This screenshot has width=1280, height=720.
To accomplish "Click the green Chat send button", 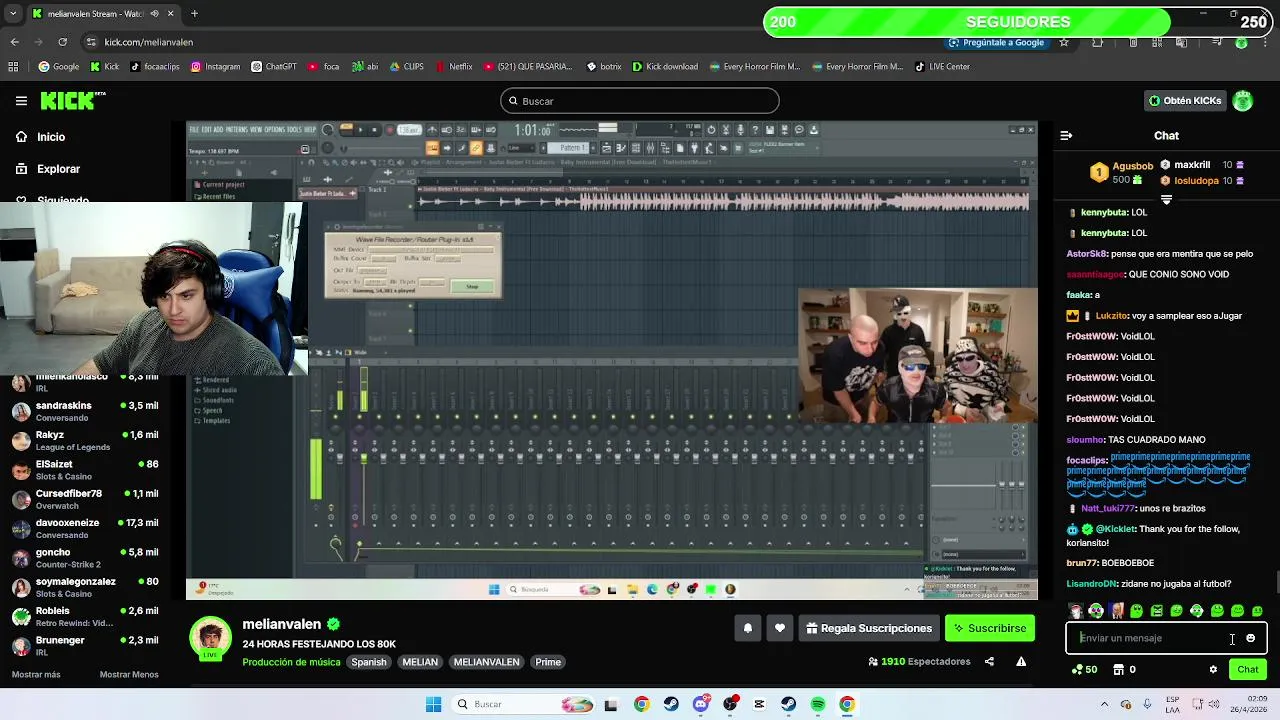I will (x=1248, y=670).
